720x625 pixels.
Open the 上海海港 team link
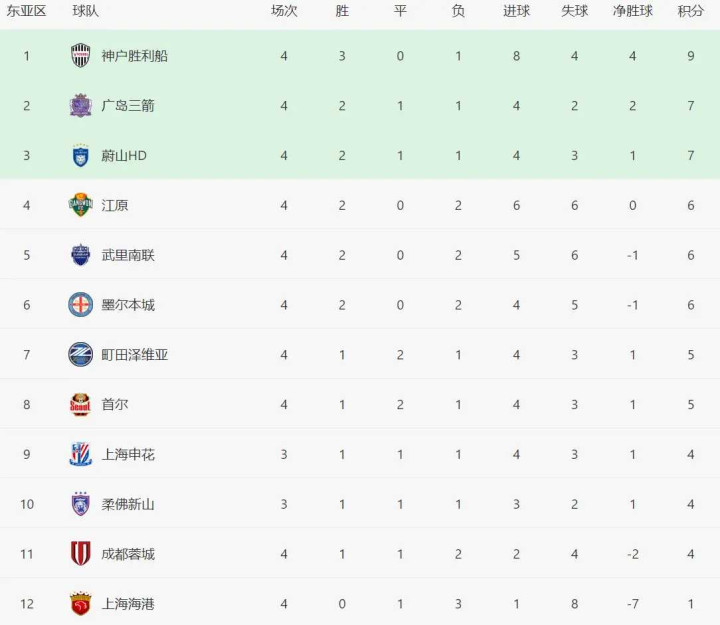tap(128, 604)
